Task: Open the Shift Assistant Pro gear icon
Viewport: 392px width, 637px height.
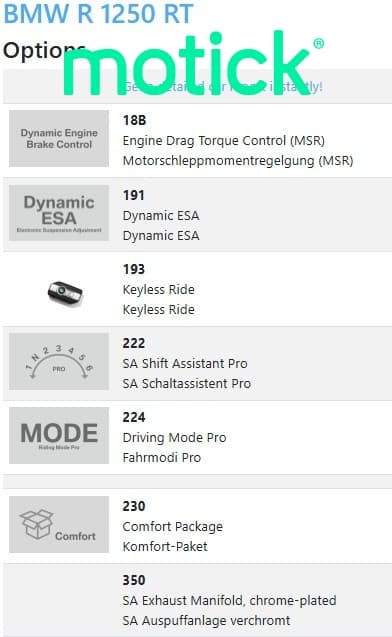Action: tap(59, 362)
